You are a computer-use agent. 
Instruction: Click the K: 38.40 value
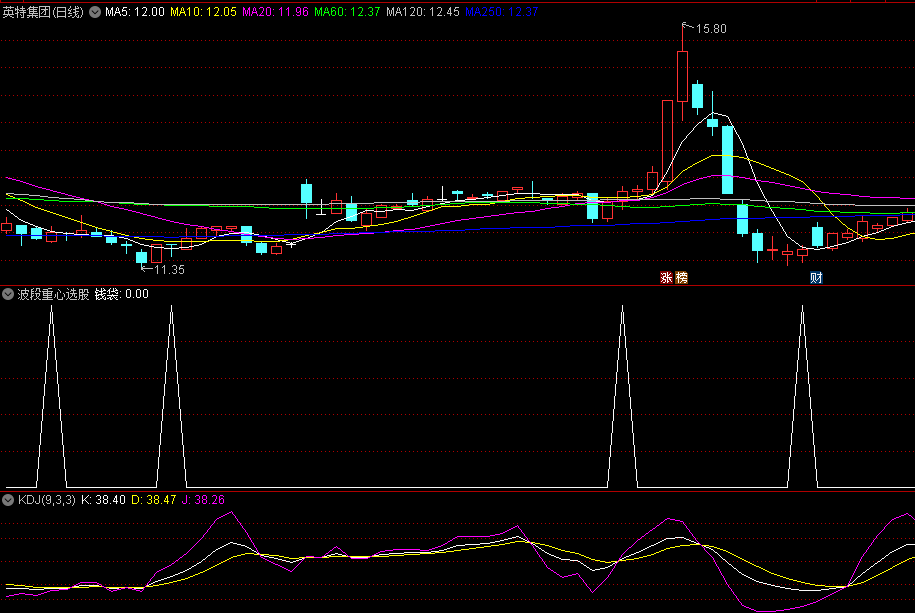click(103, 500)
